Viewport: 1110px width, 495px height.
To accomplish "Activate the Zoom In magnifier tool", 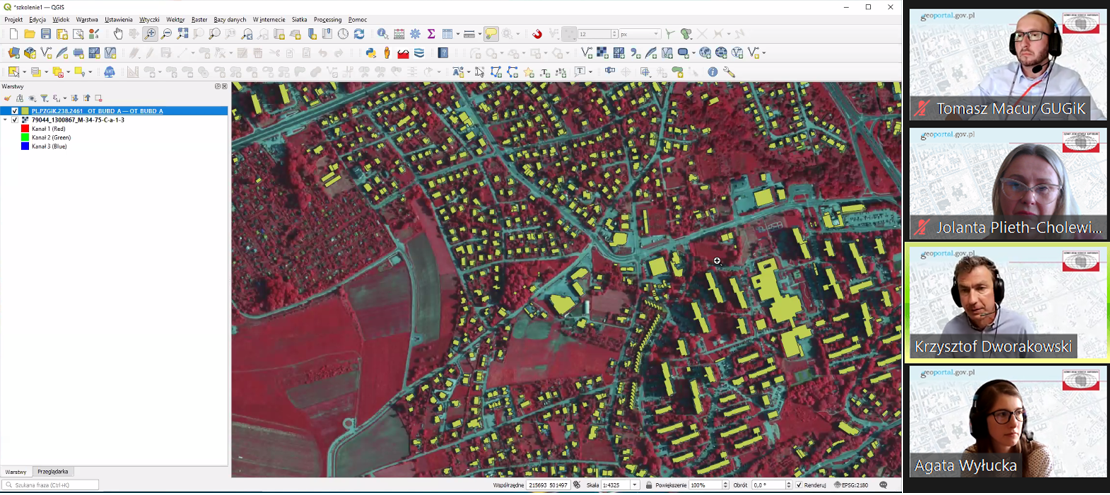I will pos(150,34).
